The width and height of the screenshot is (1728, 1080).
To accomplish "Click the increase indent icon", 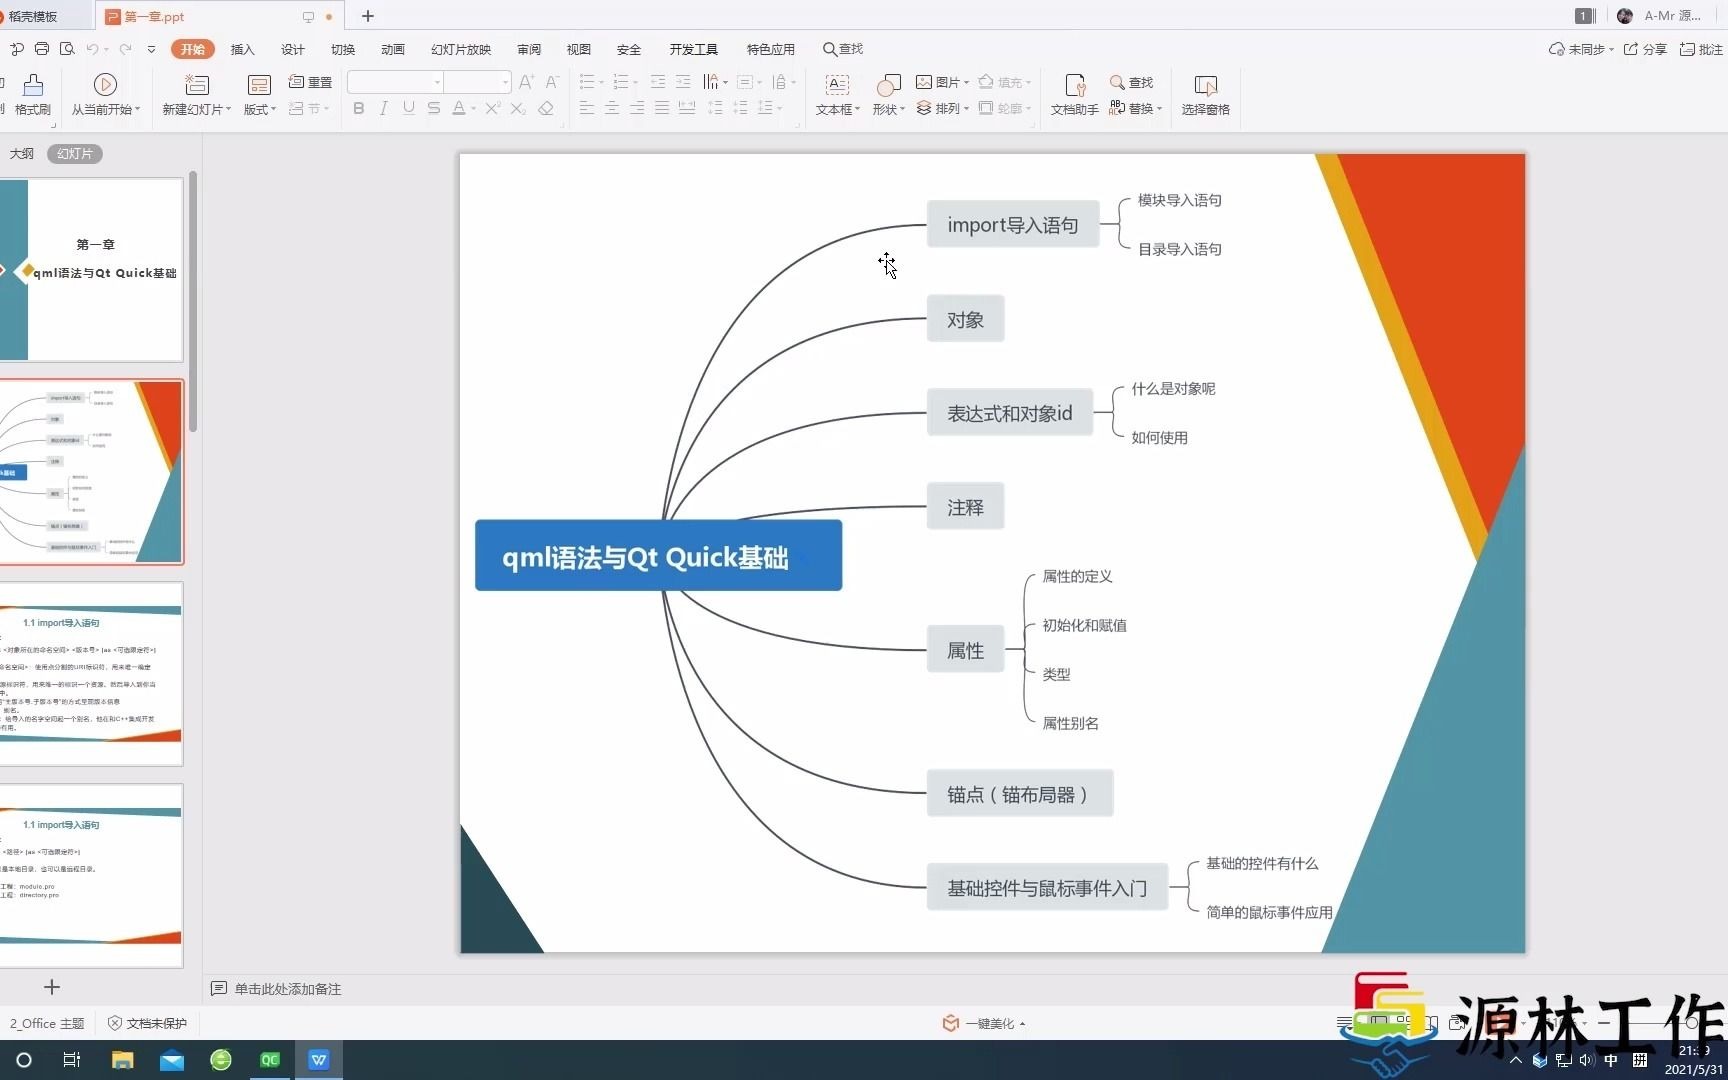I will pos(683,82).
